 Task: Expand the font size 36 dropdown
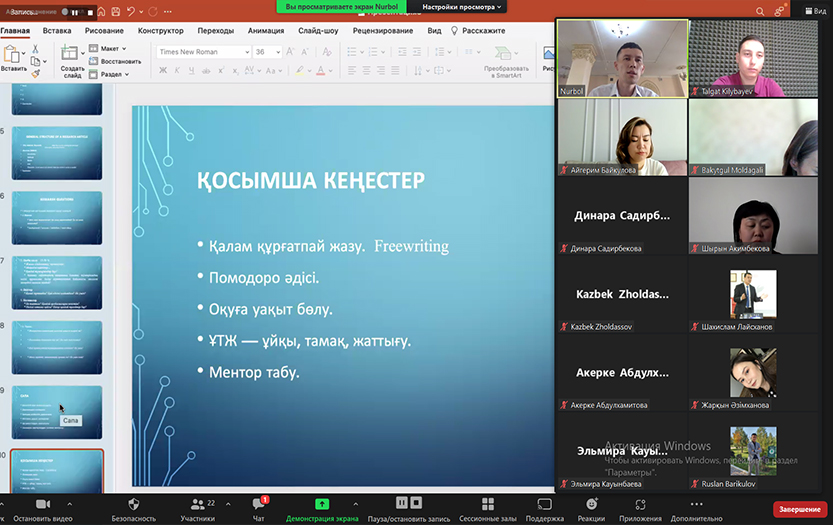[277, 52]
